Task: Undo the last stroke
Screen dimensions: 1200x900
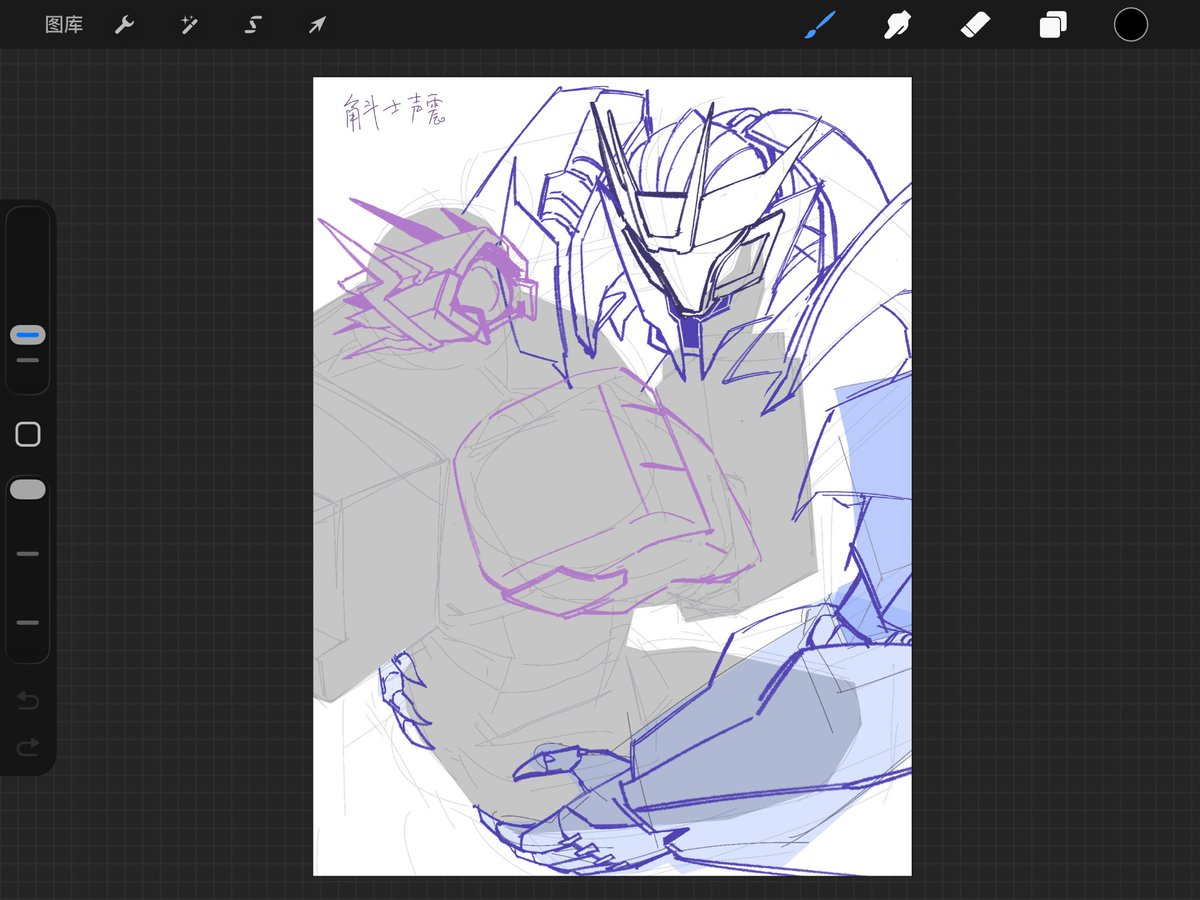Action: (28, 701)
